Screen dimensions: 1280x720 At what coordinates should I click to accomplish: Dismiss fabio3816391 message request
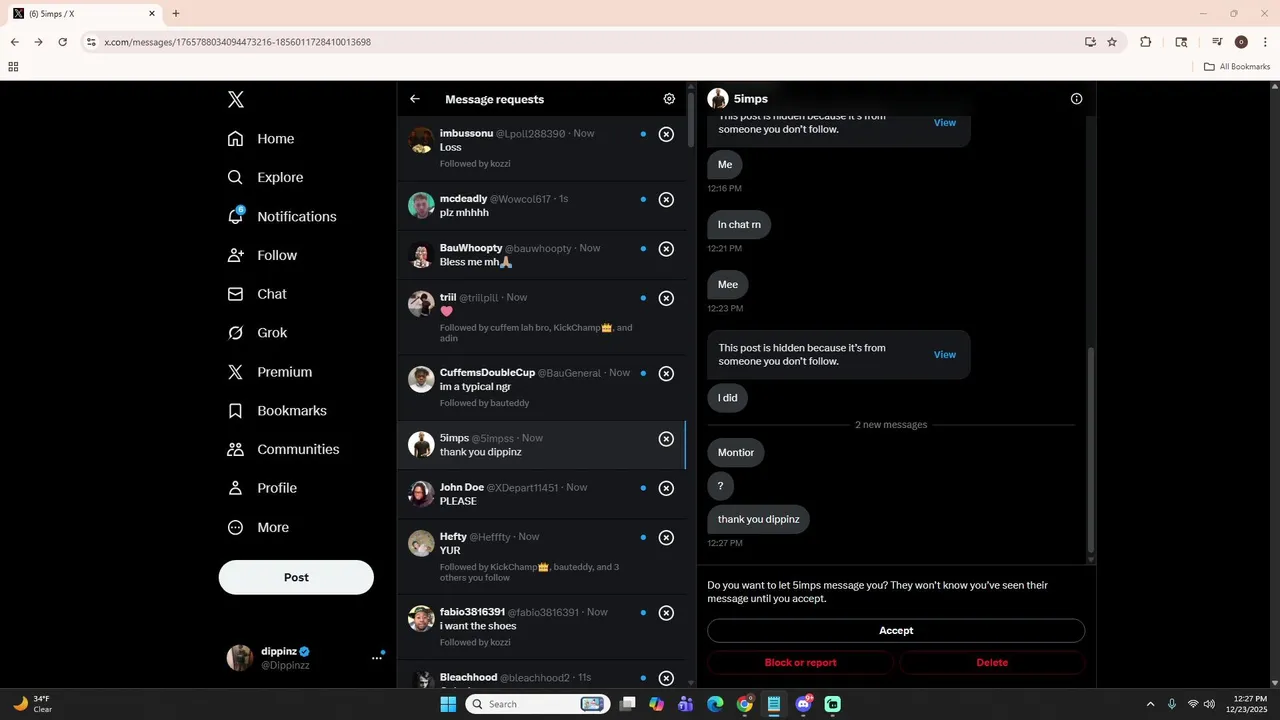click(666, 613)
